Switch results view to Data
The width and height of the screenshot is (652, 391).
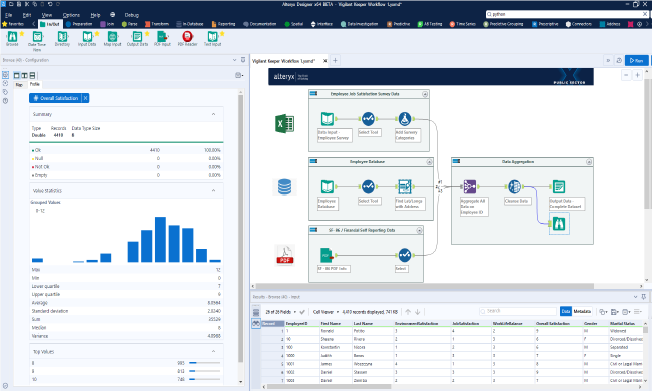coord(566,311)
